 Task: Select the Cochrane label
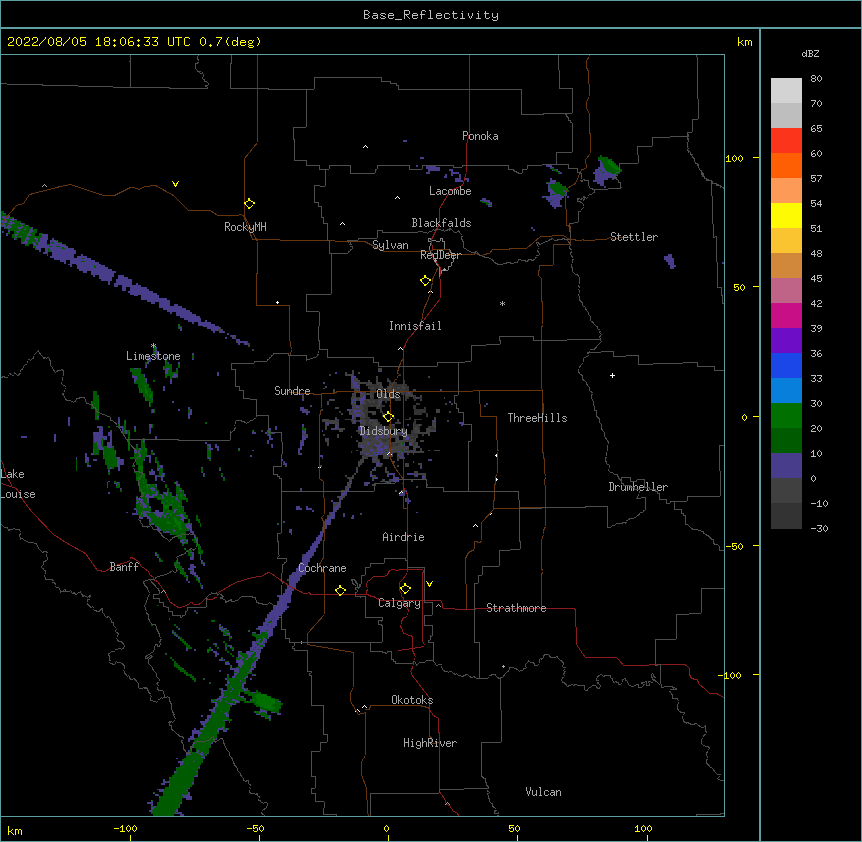[x=322, y=568]
